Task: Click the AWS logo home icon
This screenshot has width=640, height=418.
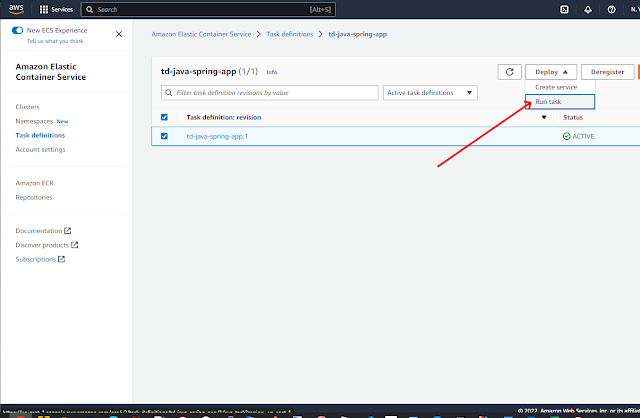Action: coord(16,9)
